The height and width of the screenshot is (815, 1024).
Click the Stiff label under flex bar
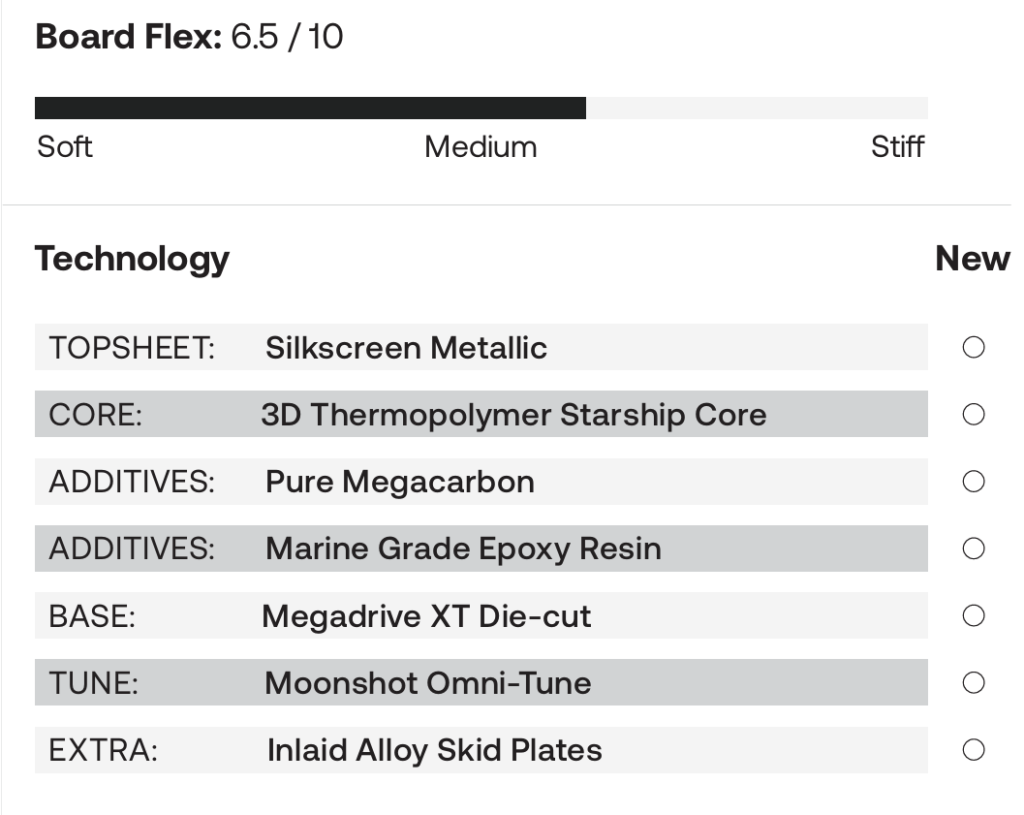coord(897,148)
